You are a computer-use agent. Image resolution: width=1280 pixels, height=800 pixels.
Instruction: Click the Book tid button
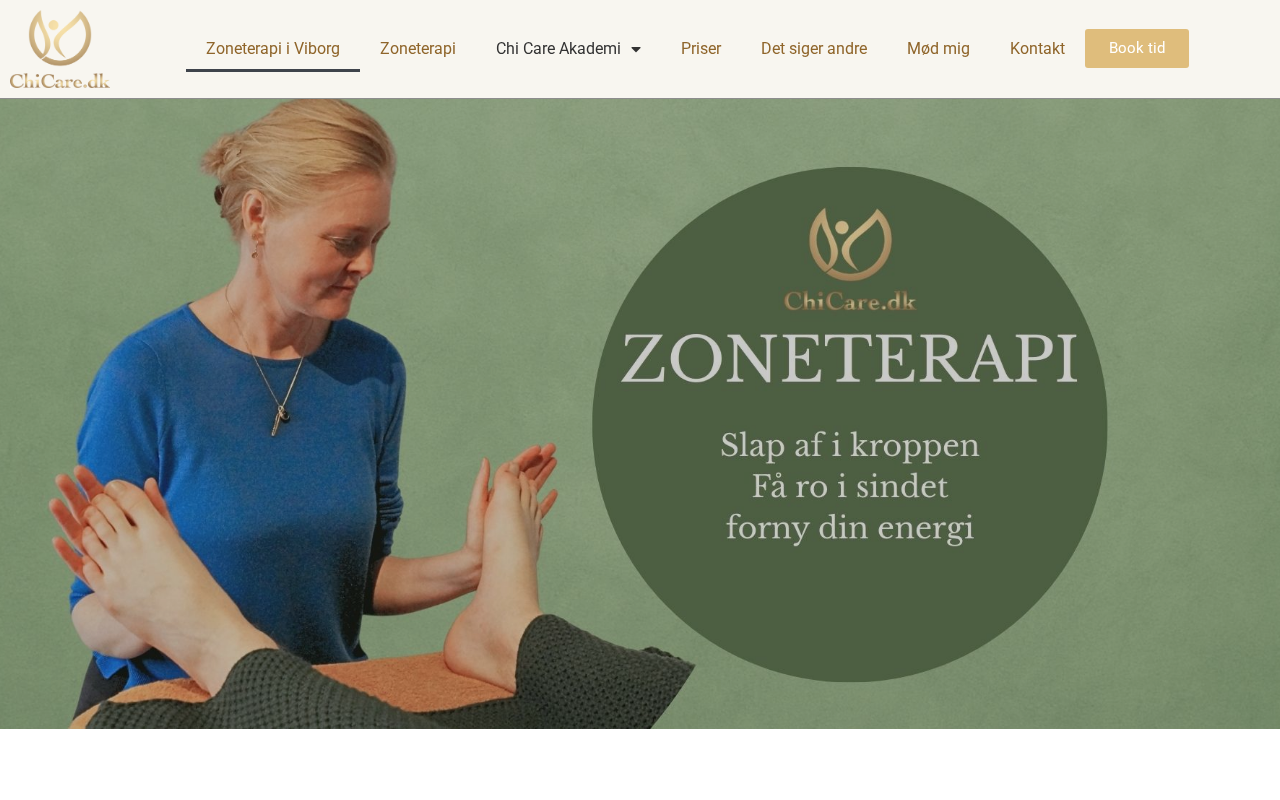coord(1137,48)
